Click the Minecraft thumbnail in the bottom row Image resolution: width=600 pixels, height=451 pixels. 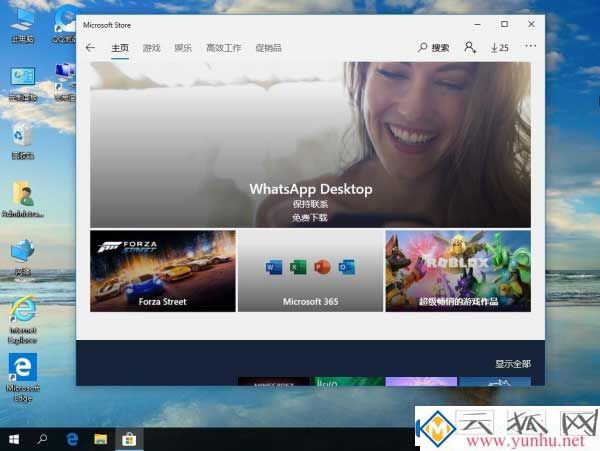pyautogui.click(x=274, y=381)
